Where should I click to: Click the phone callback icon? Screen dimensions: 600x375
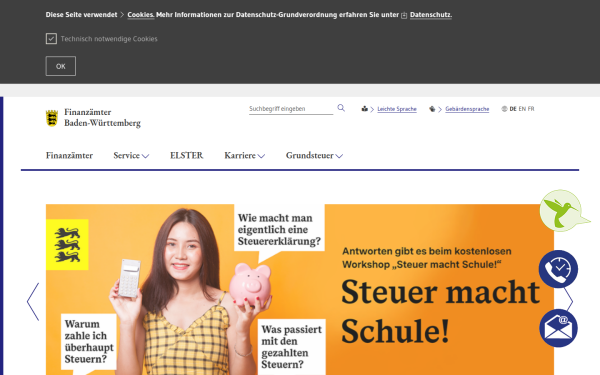coord(558,269)
